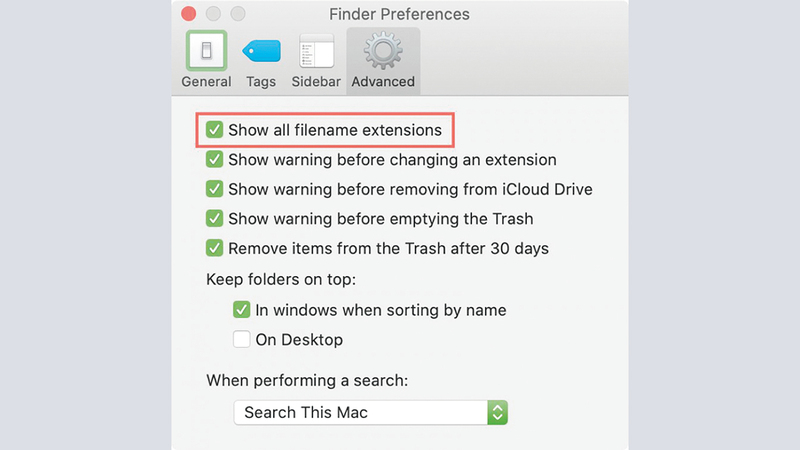Uncheck In windows when sorting by name
Screen dimensions: 800x450
[x=241, y=310]
